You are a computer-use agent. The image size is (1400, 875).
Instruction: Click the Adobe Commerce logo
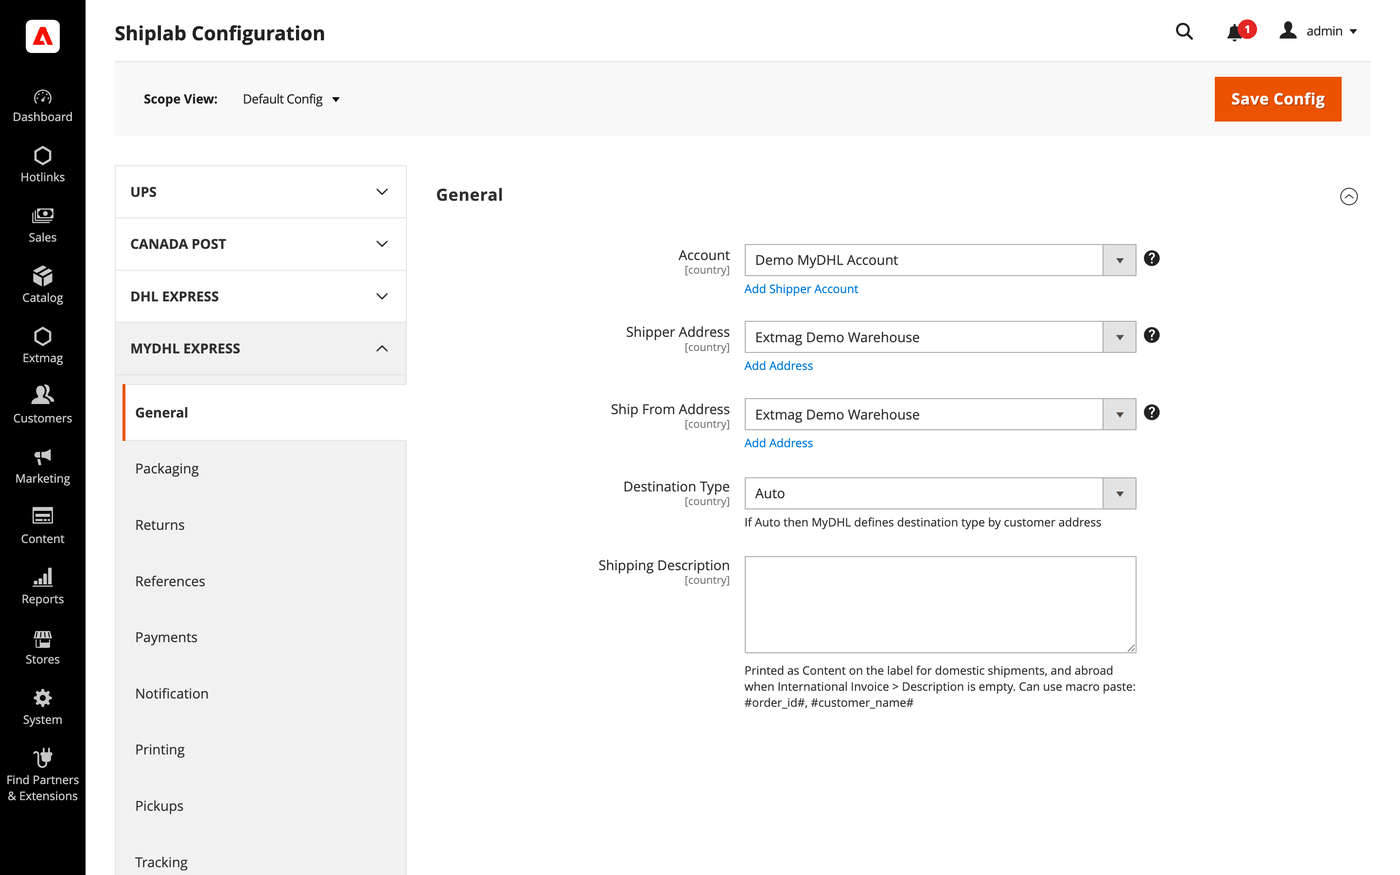(x=42, y=36)
